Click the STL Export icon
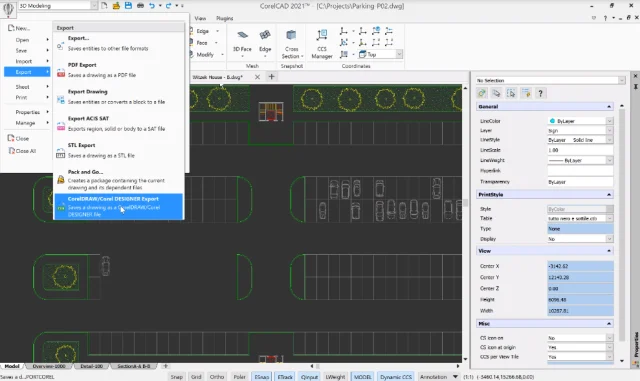The height and width of the screenshot is (381, 640). coord(61,154)
